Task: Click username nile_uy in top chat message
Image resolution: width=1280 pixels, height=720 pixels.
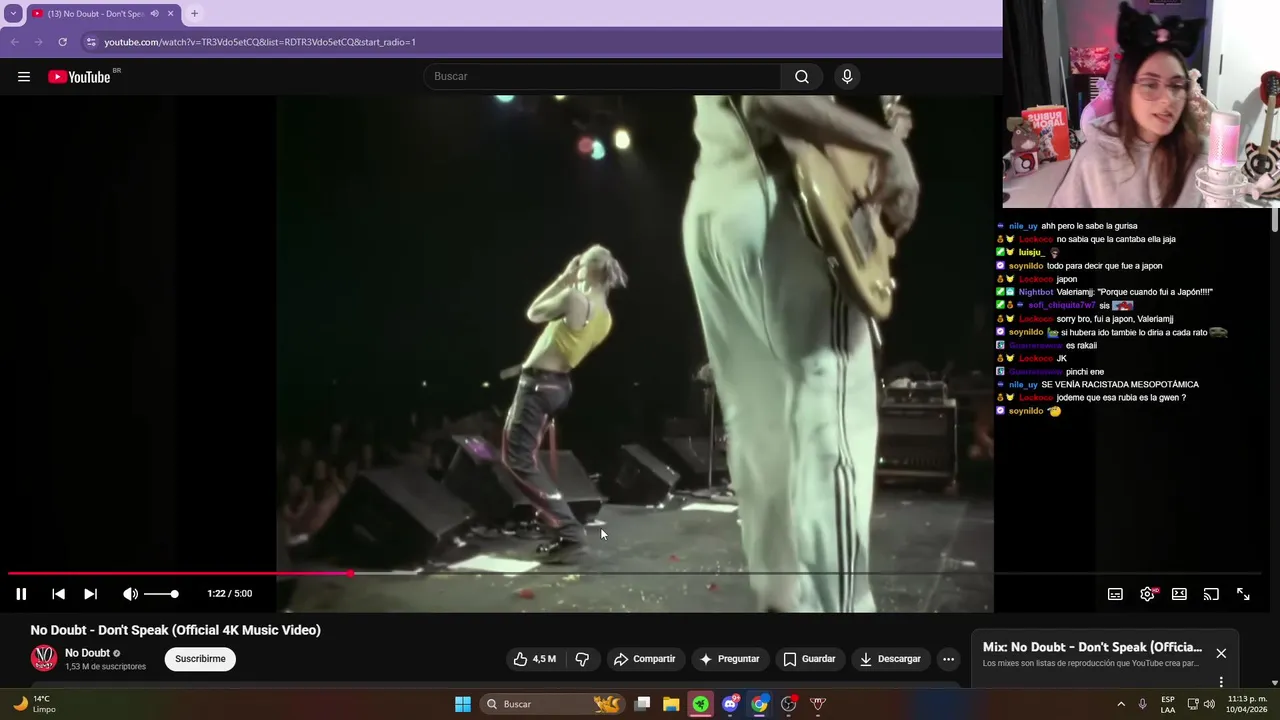Action: coord(1023,226)
